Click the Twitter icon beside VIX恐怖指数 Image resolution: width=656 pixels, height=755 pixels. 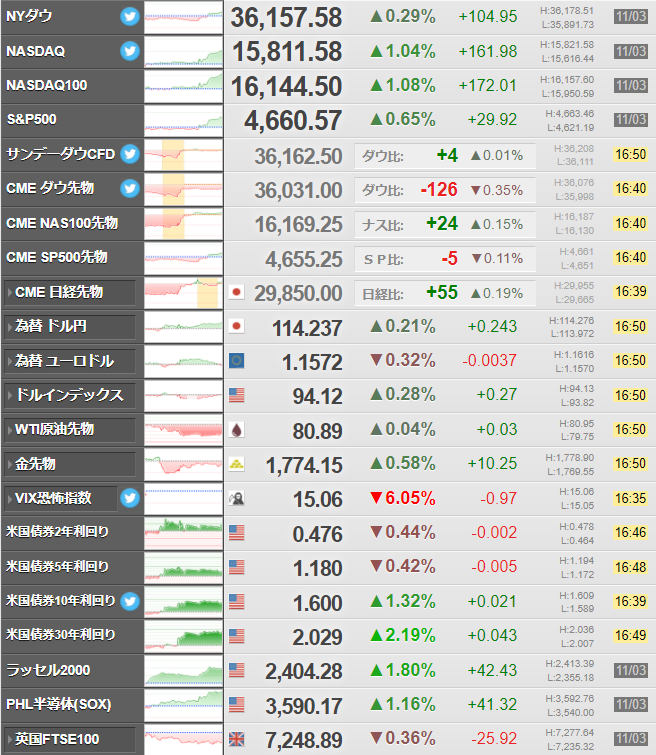(130, 498)
